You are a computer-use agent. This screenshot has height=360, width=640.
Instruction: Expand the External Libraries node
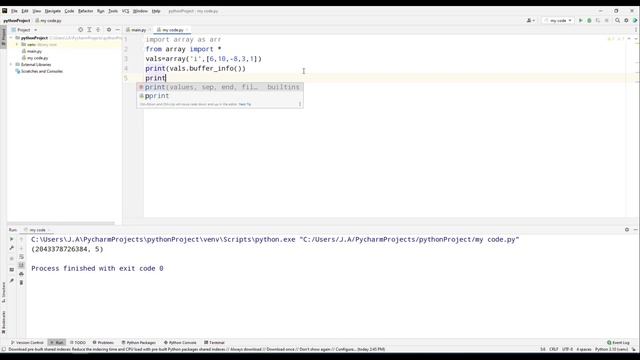tap(11, 64)
